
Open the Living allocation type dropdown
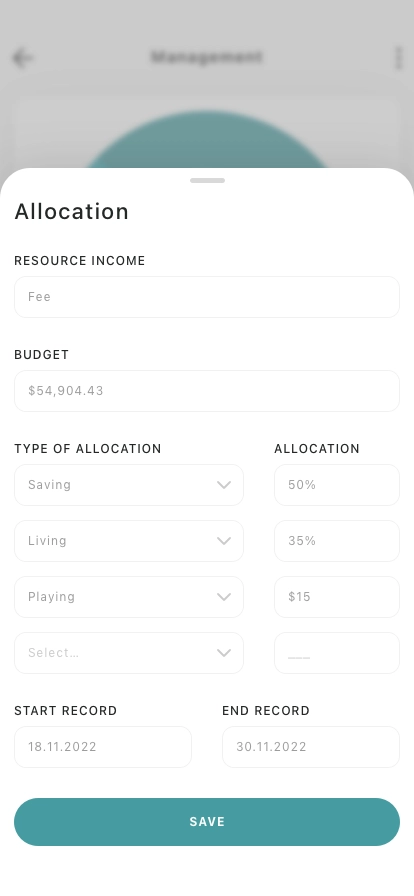tap(129, 541)
